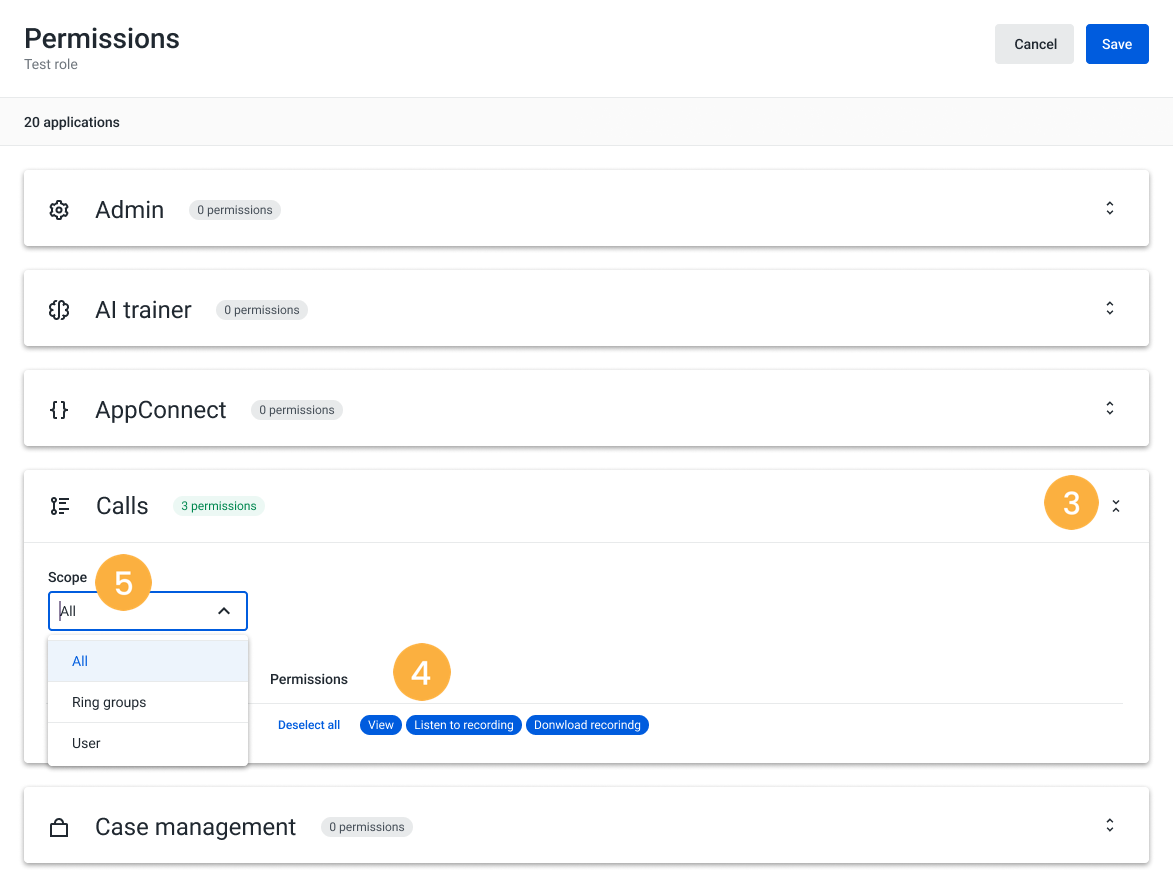Close the Scope dropdown using its arrow
1173x879 pixels.
(224, 611)
